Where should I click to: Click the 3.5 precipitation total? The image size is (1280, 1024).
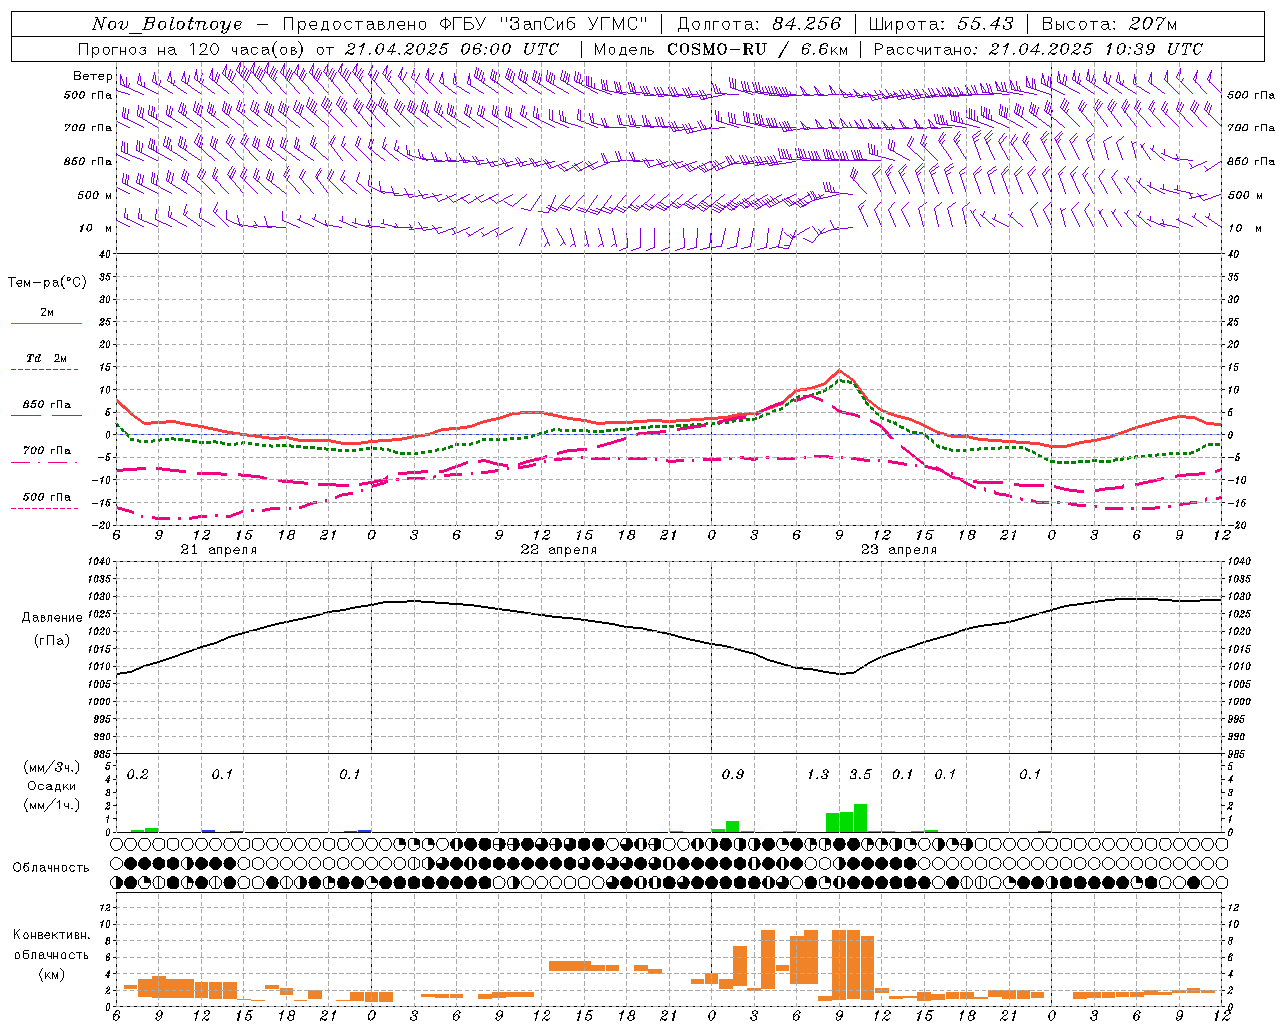860,774
